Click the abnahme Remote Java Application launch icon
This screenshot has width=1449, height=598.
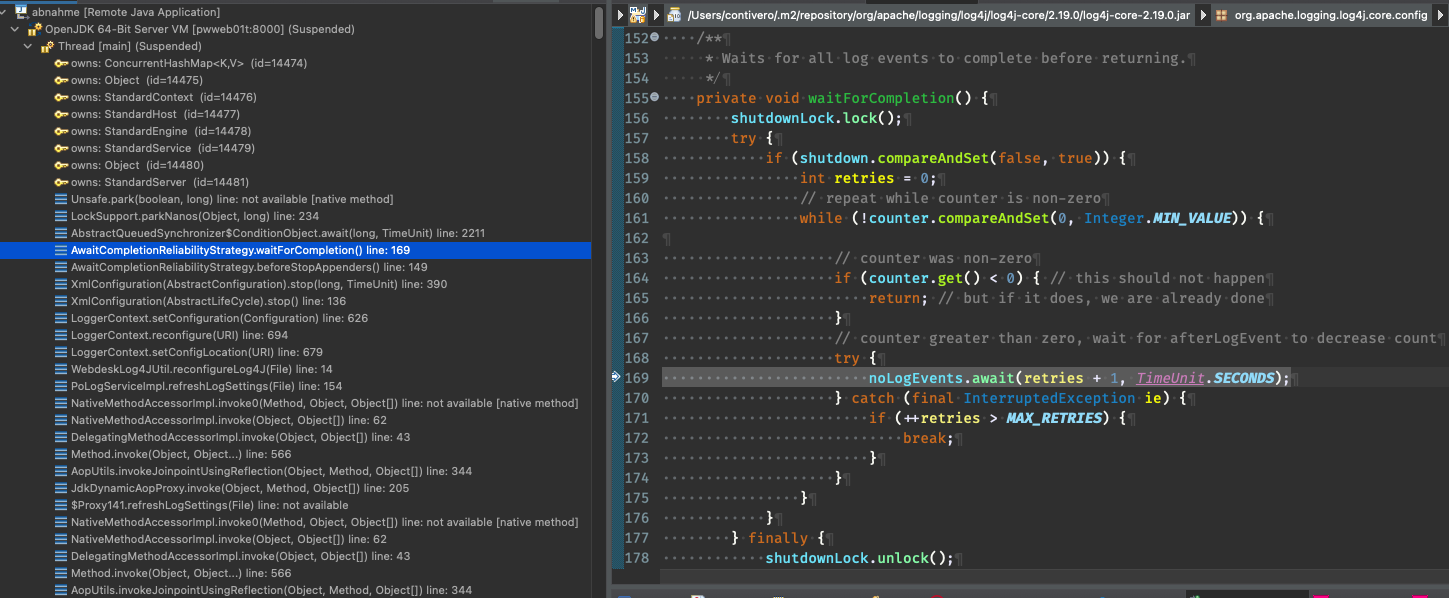point(20,12)
